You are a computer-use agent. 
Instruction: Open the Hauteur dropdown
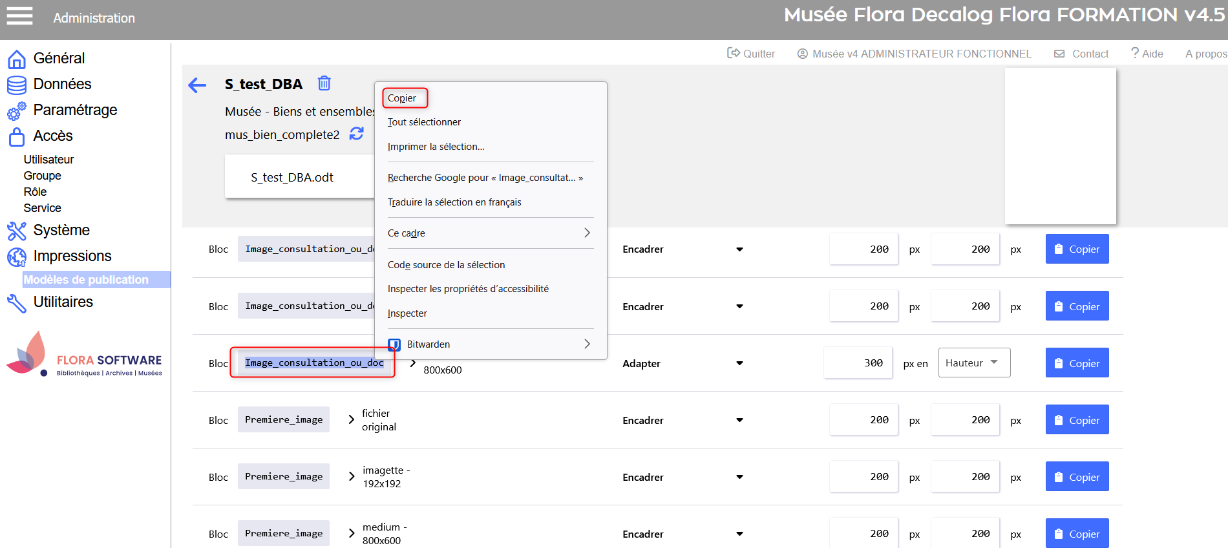tap(973, 363)
